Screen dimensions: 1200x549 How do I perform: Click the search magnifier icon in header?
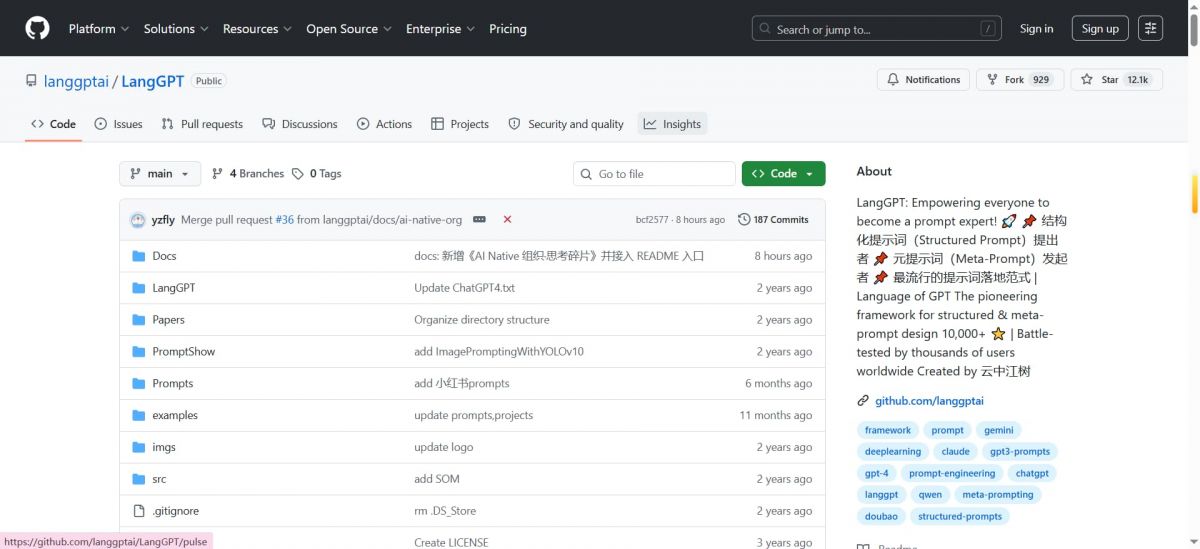coord(766,29)
